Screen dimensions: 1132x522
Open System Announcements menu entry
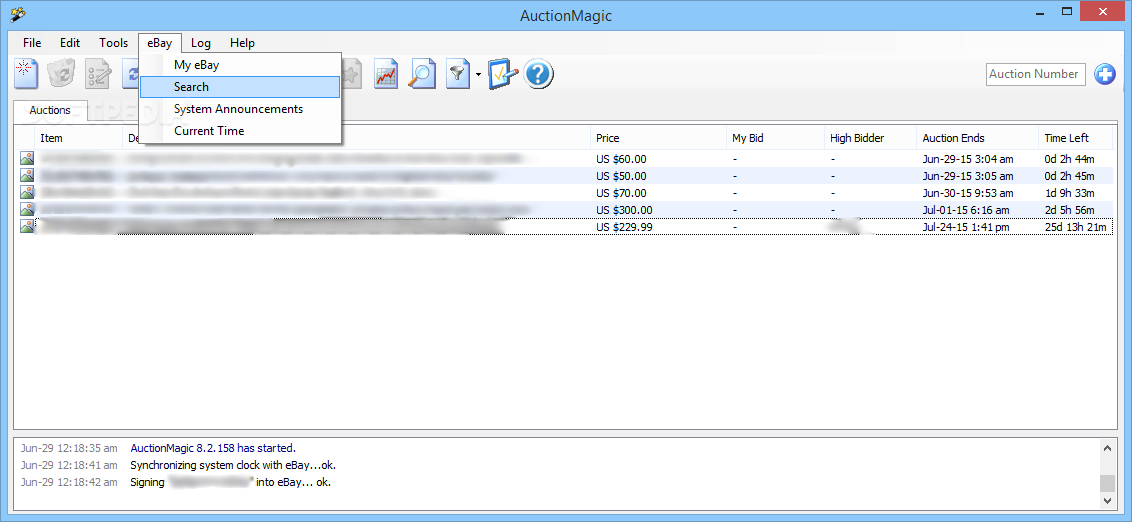[x=240, y=109]
